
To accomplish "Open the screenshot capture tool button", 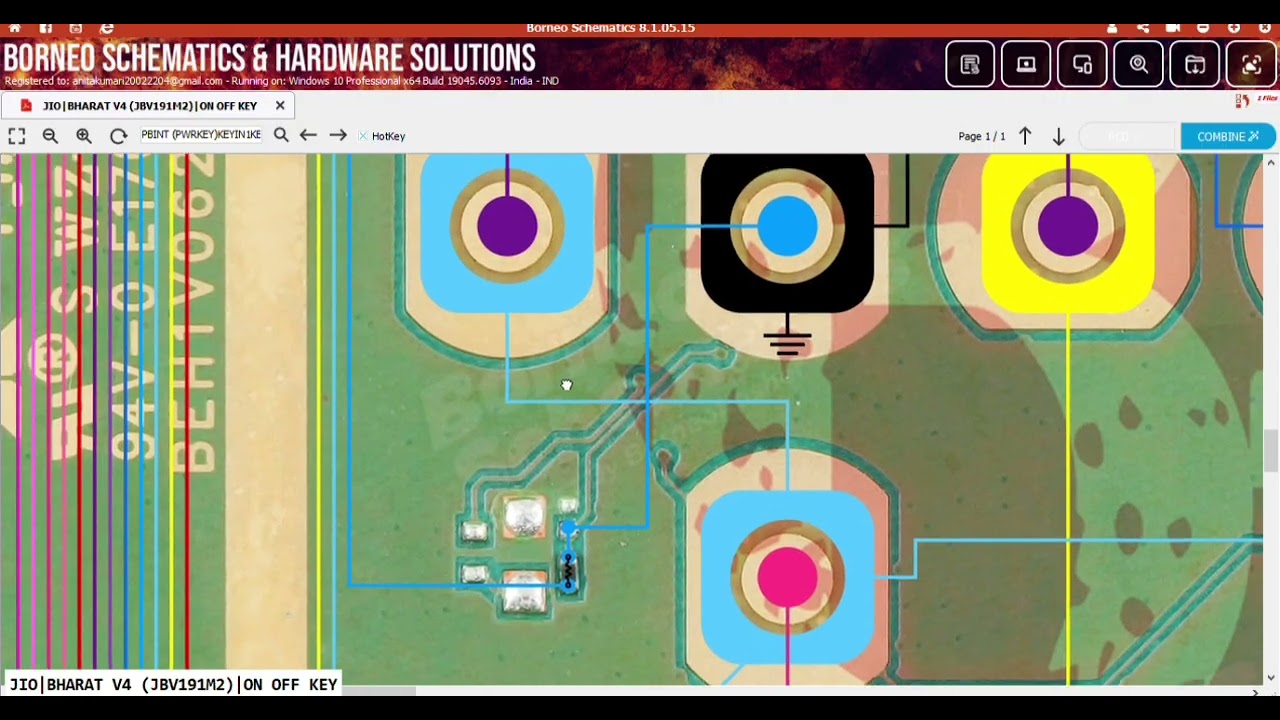I will click(1251, 65).
